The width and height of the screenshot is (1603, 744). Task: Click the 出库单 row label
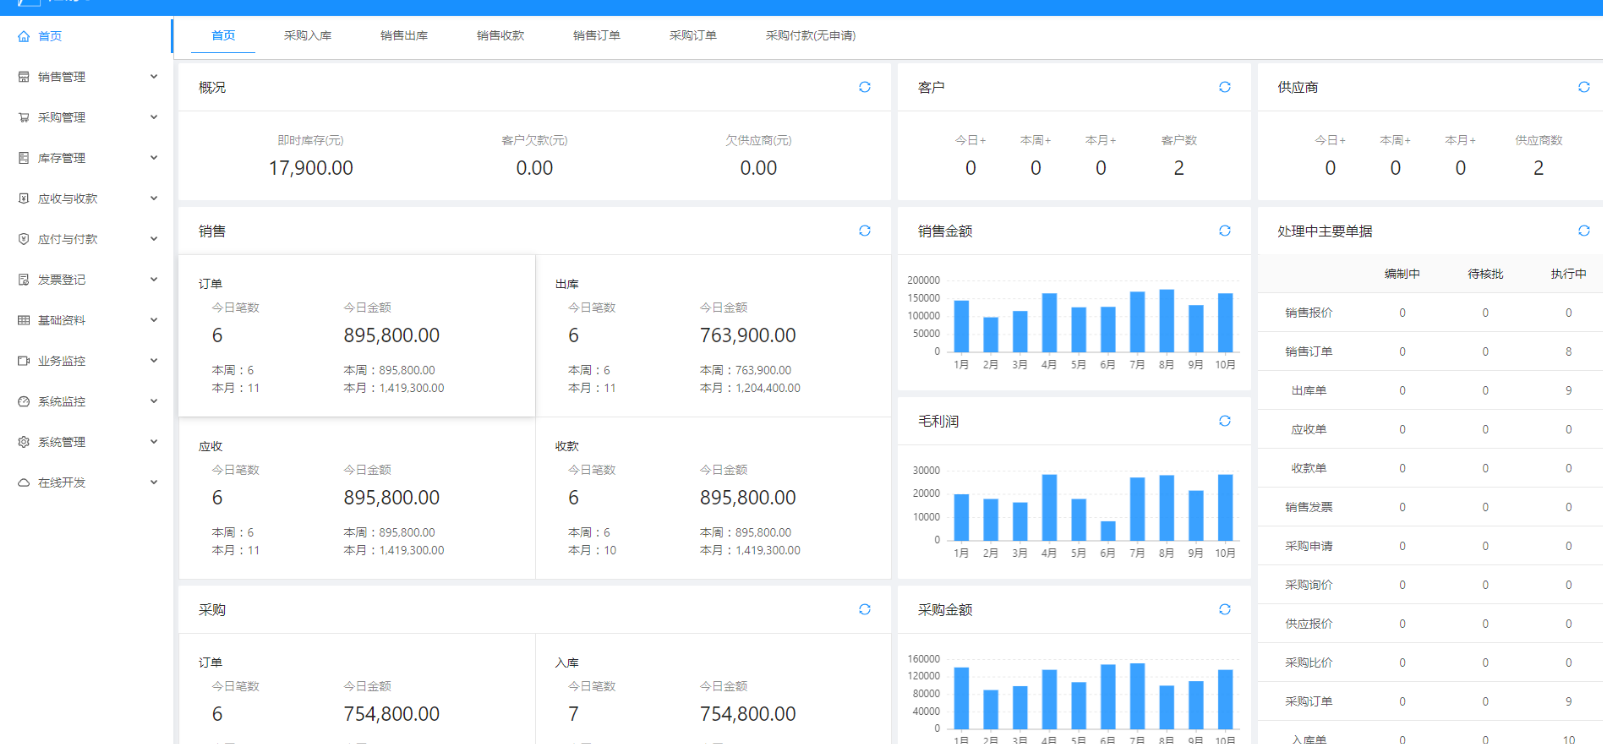click(1309, 390)
